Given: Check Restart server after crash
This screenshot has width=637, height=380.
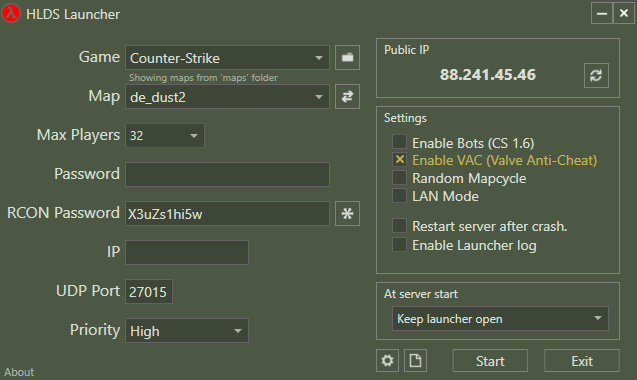Looking at the screenshot, I should (399, 226).
